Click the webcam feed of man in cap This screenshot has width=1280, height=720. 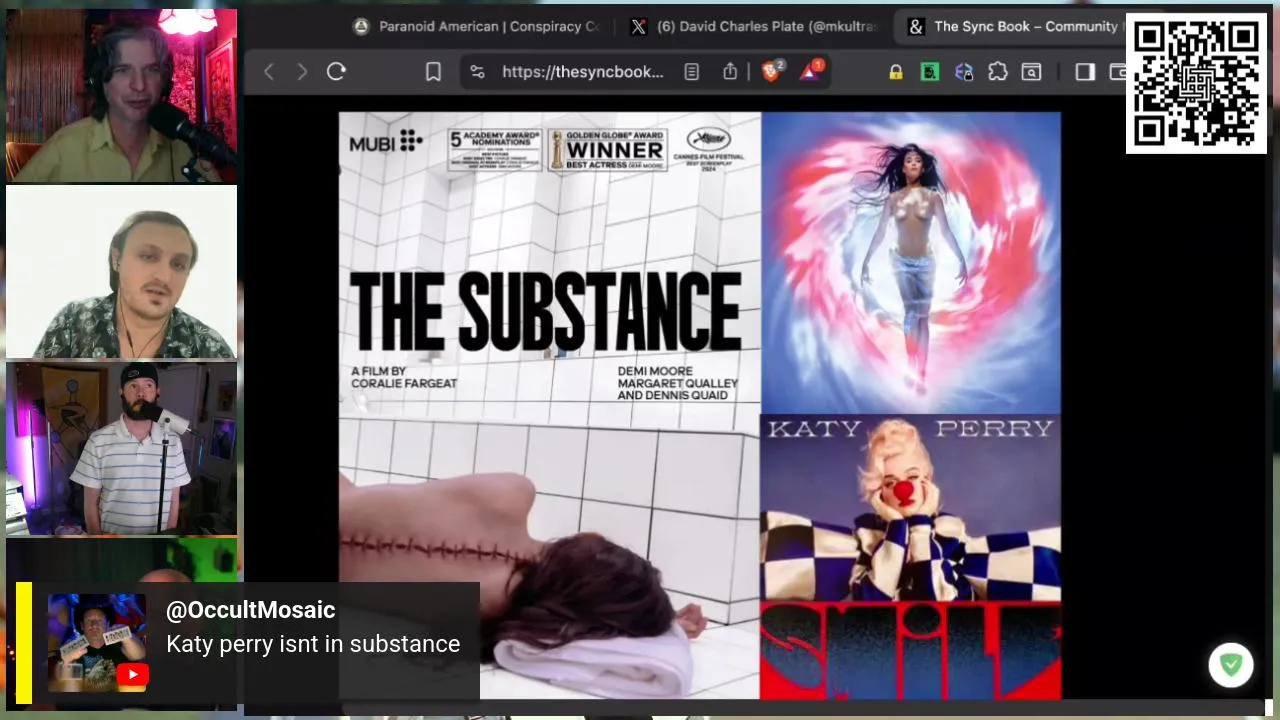tap(122, 449)
